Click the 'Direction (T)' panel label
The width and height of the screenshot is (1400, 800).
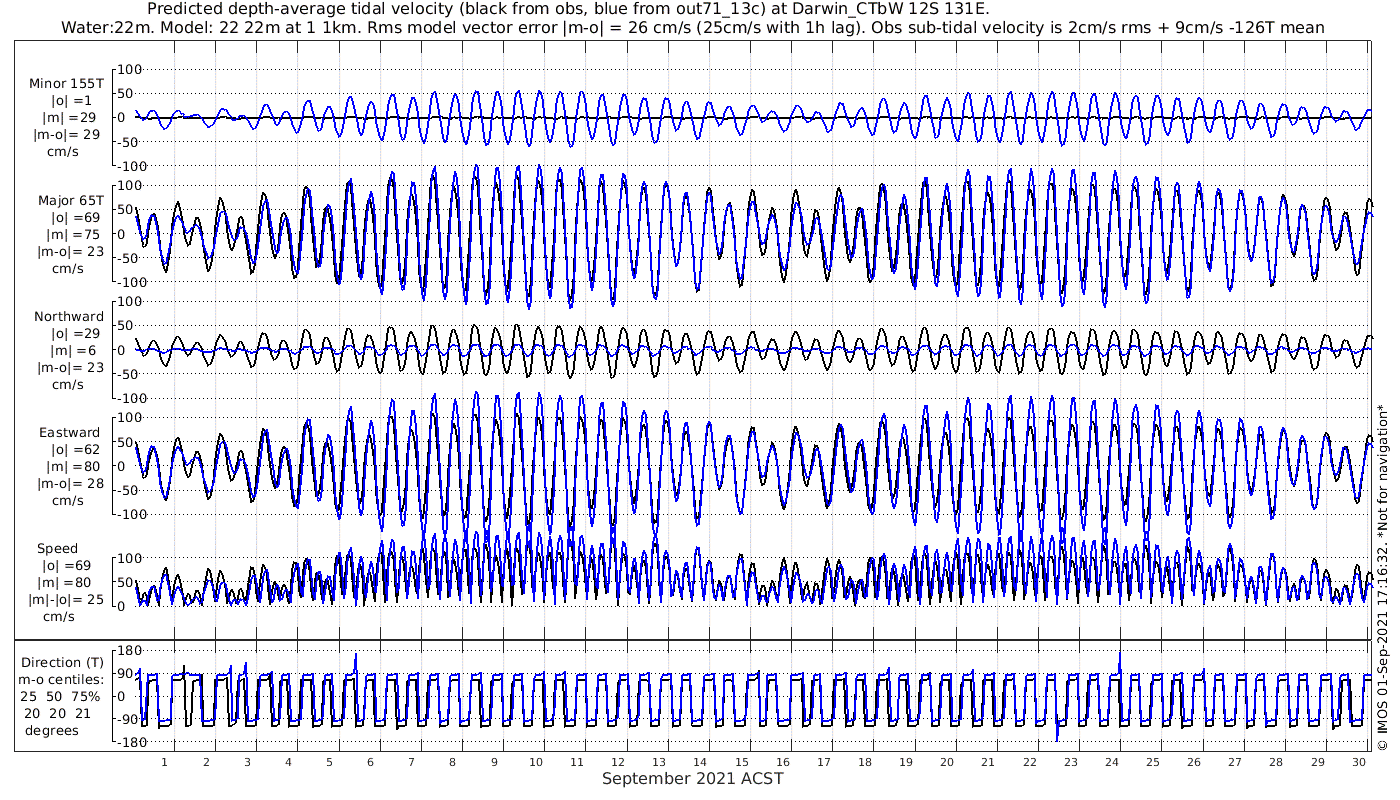[x=64, y=662]
